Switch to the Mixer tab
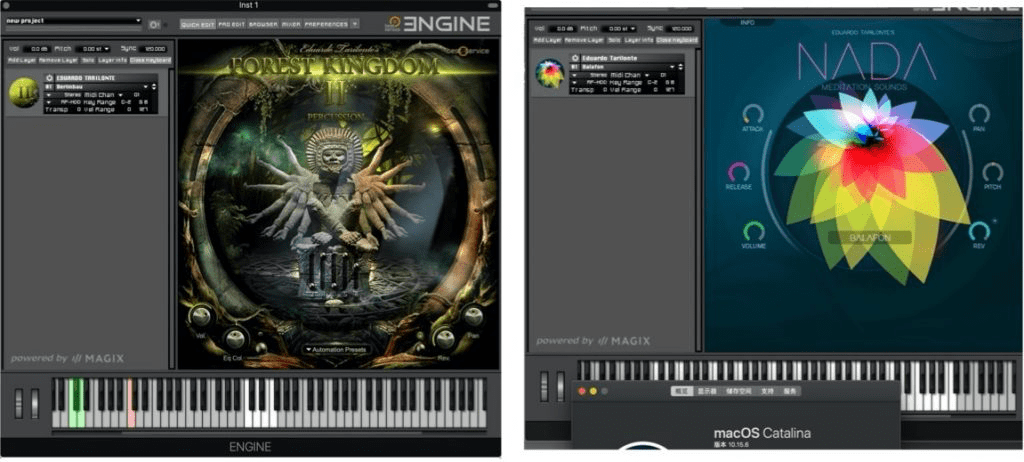Viewport: 1024px width, 462px height. tap(291, 24)
